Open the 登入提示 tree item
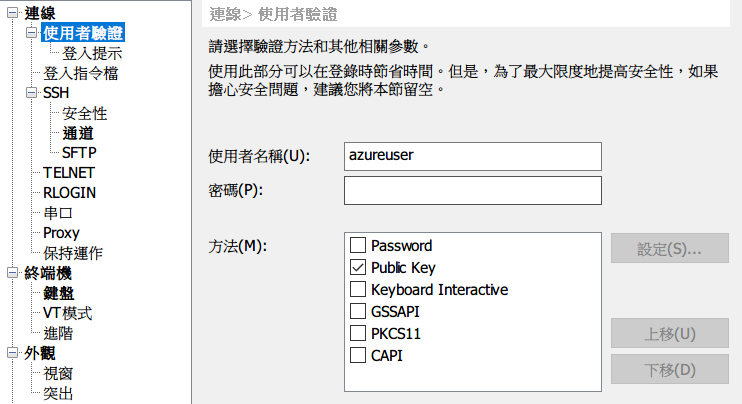Image resolution: width=742 pixels, height=404 pixels. (92, 53)
